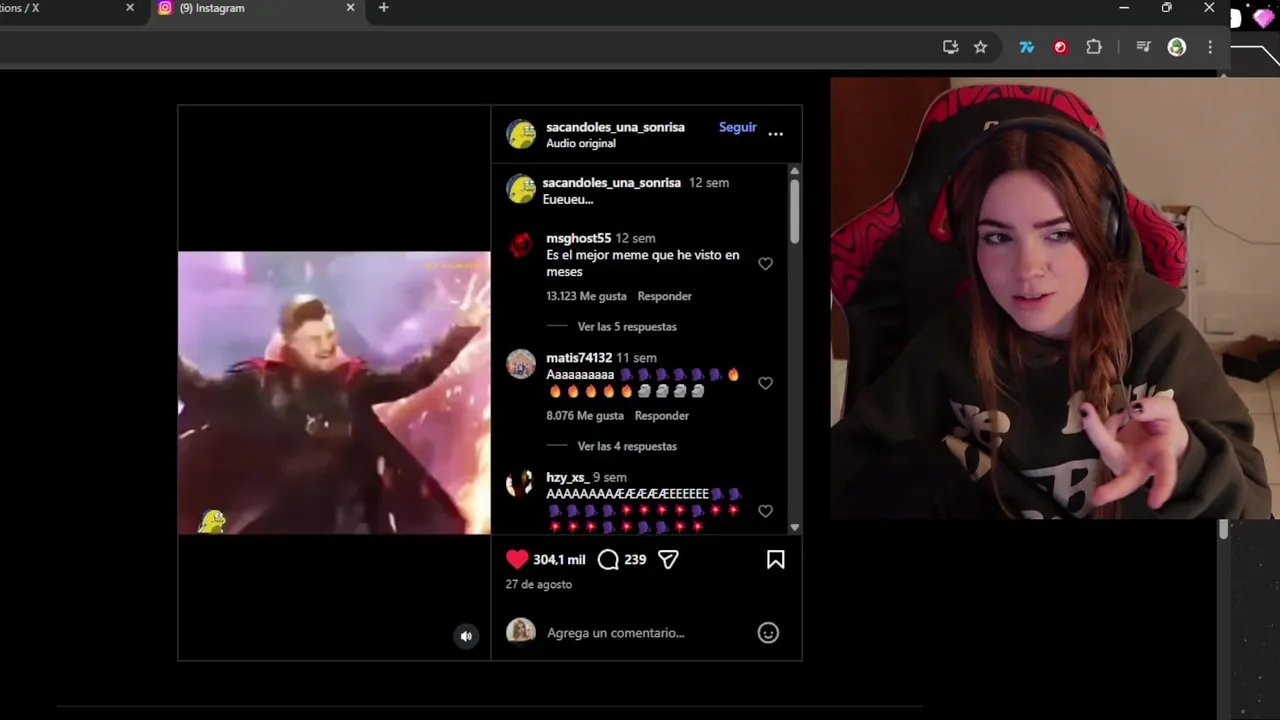Image resolution: width=1280 pixels, height=720 pixels.
Task: Open caption author avatar next to Eueueu
Action: pos(521,189)
